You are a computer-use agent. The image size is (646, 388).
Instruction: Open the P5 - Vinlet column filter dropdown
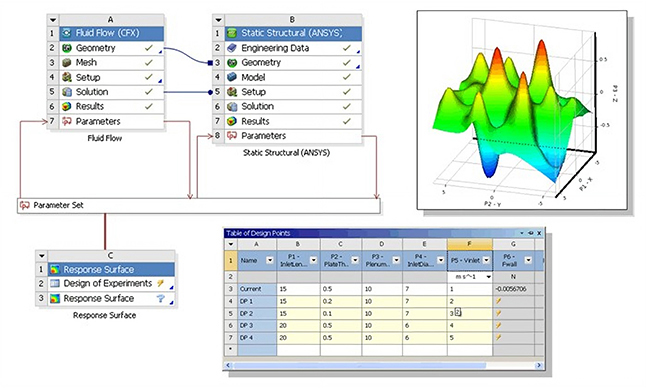pyautogui.click(x=486, y=260)
